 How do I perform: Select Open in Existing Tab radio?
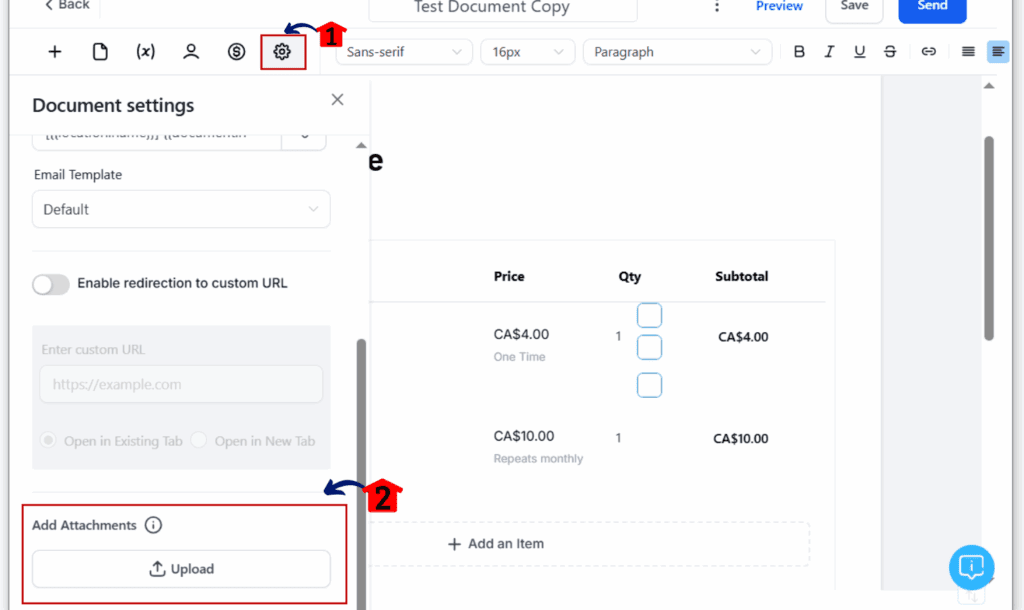point(48,440)
